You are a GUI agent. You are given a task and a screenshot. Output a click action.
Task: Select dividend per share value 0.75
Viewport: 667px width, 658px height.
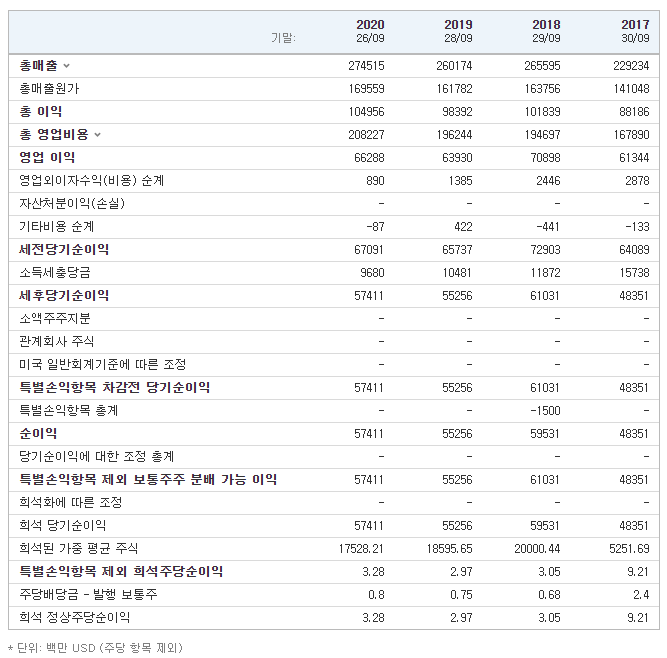(462, 595)
